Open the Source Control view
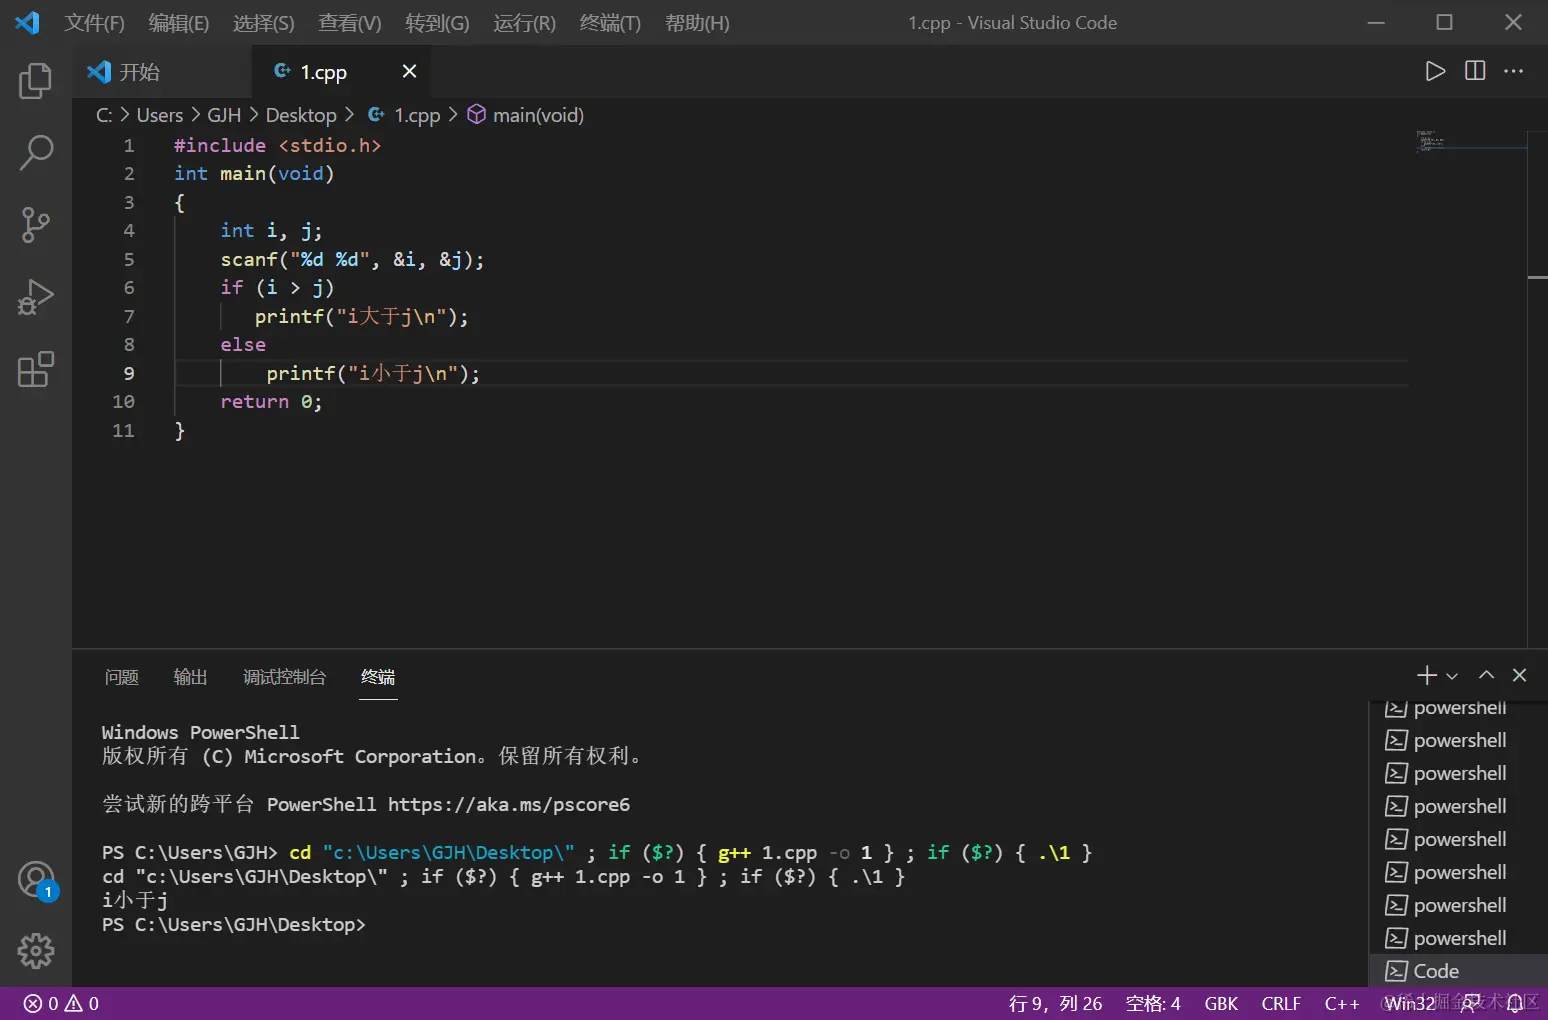 (36, 225)
